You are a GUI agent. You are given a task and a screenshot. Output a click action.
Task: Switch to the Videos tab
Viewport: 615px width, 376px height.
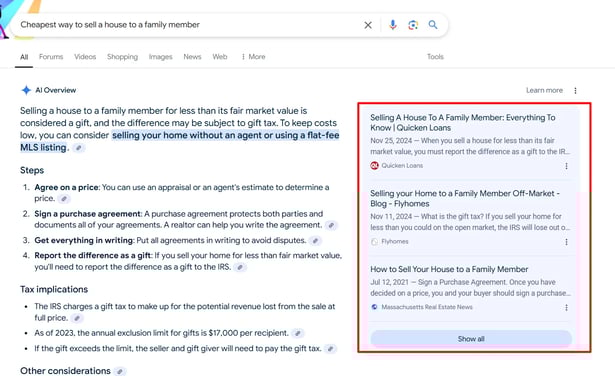tap(85, 57)
